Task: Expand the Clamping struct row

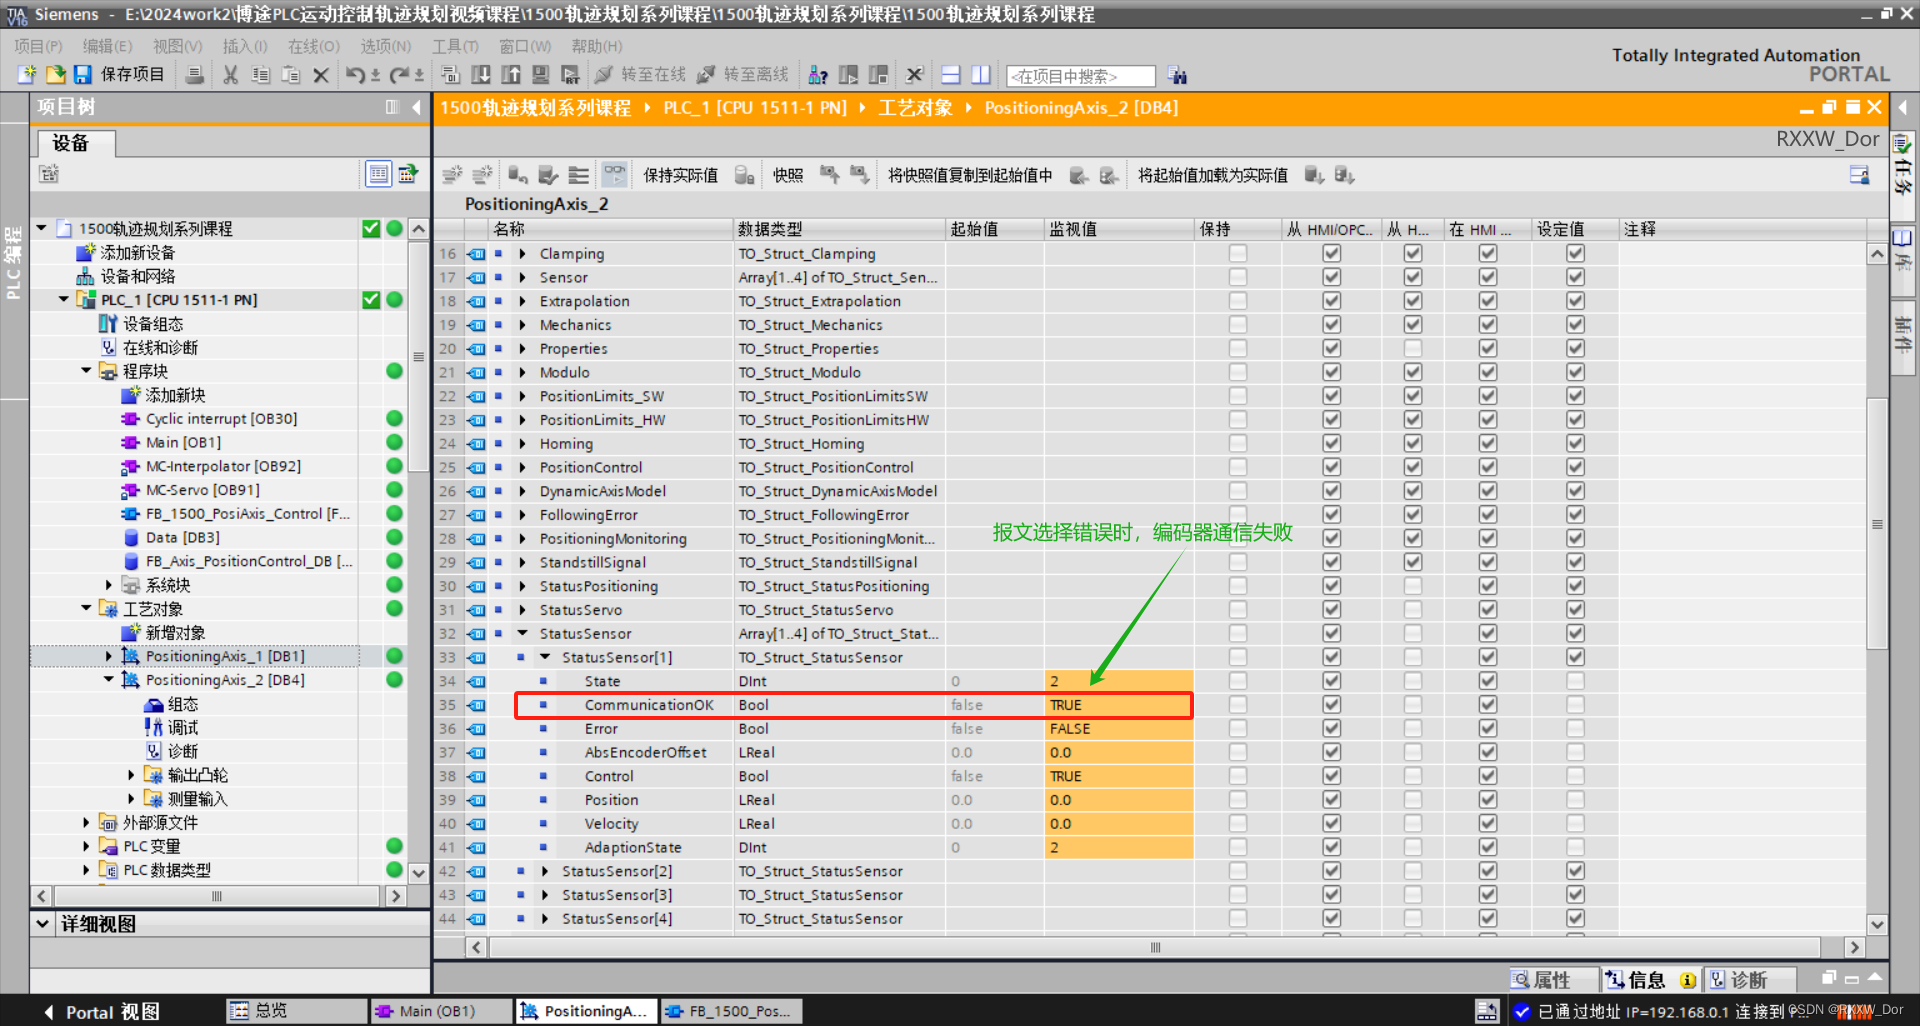Action: click(x=522, y=254)
